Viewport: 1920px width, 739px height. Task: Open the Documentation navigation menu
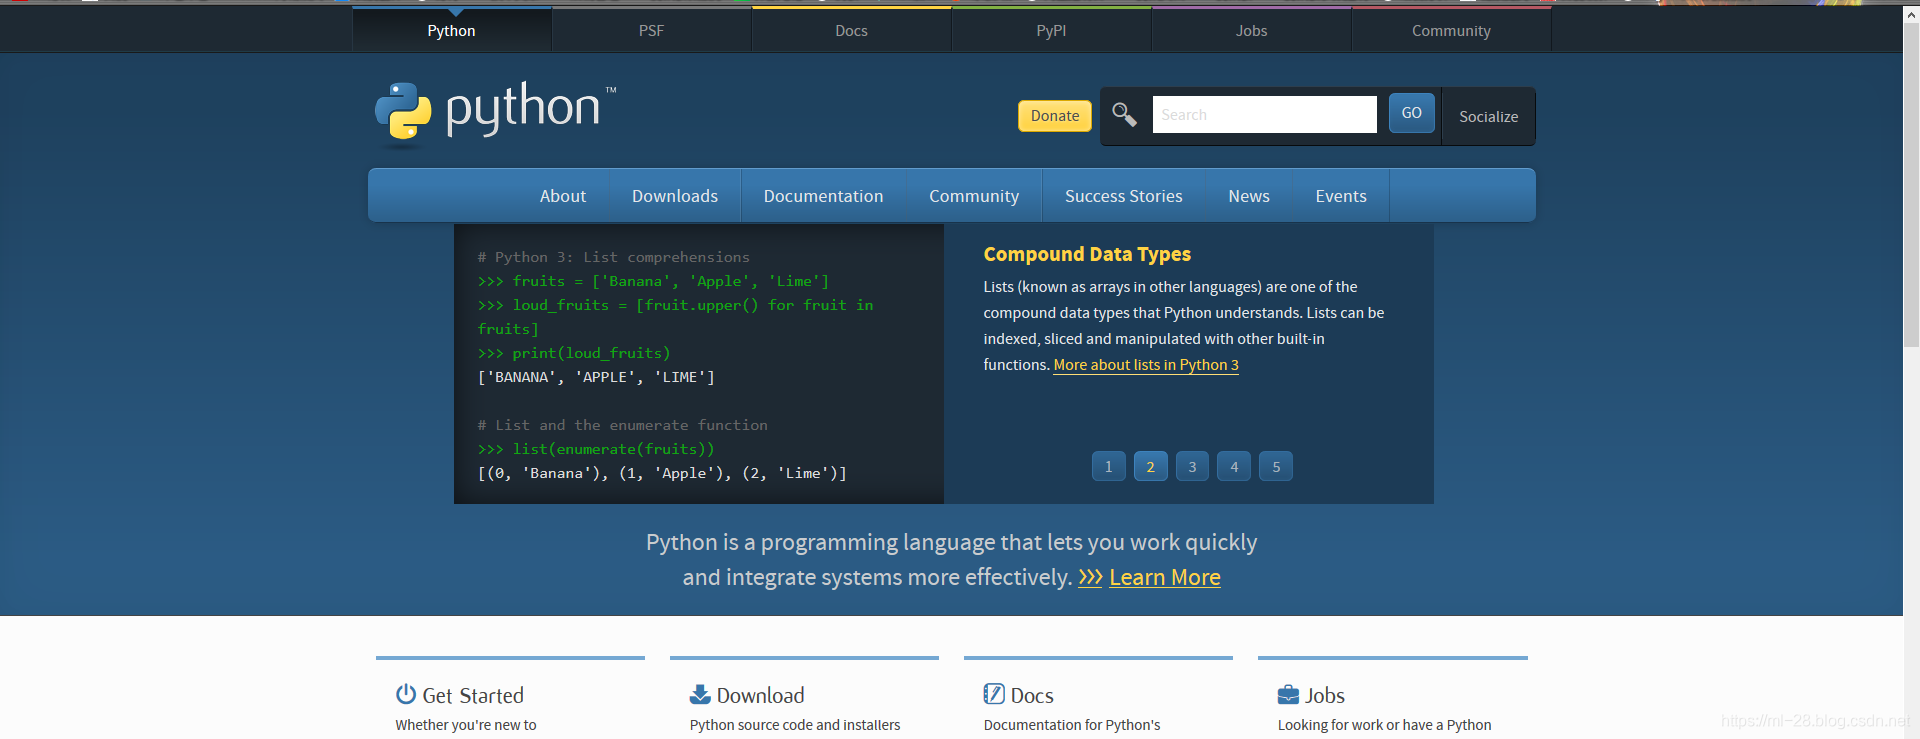click(824, 196)
